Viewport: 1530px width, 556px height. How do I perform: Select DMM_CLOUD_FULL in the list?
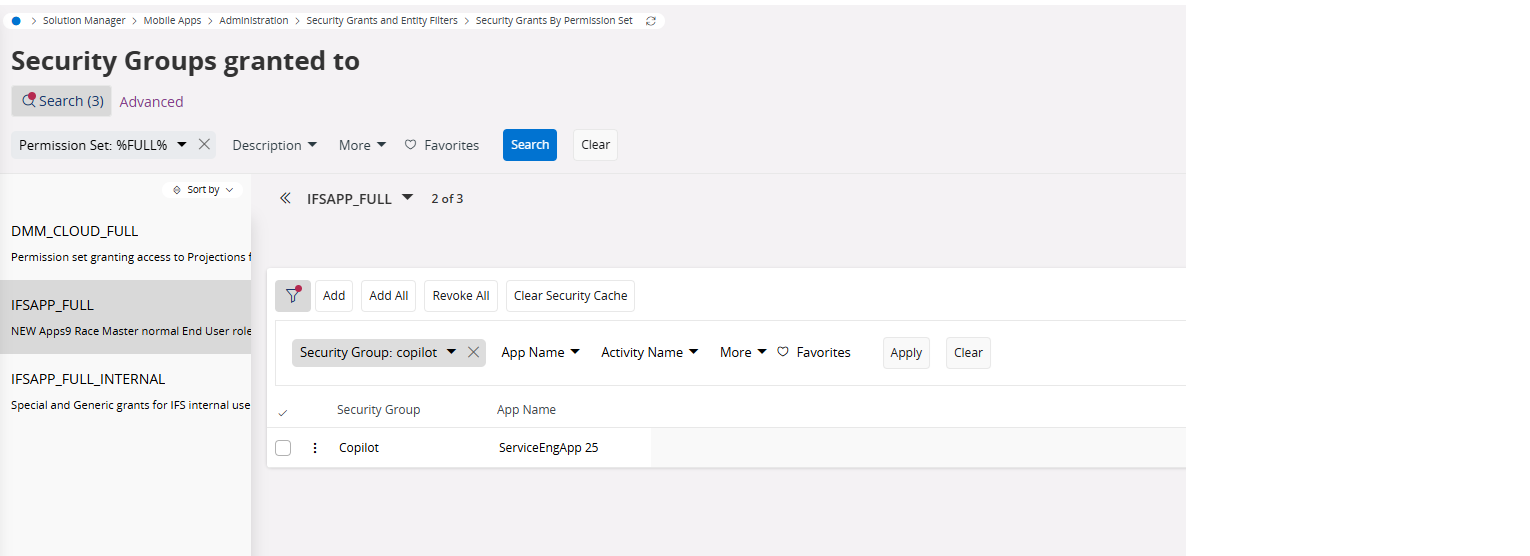[x=75, y=231]
